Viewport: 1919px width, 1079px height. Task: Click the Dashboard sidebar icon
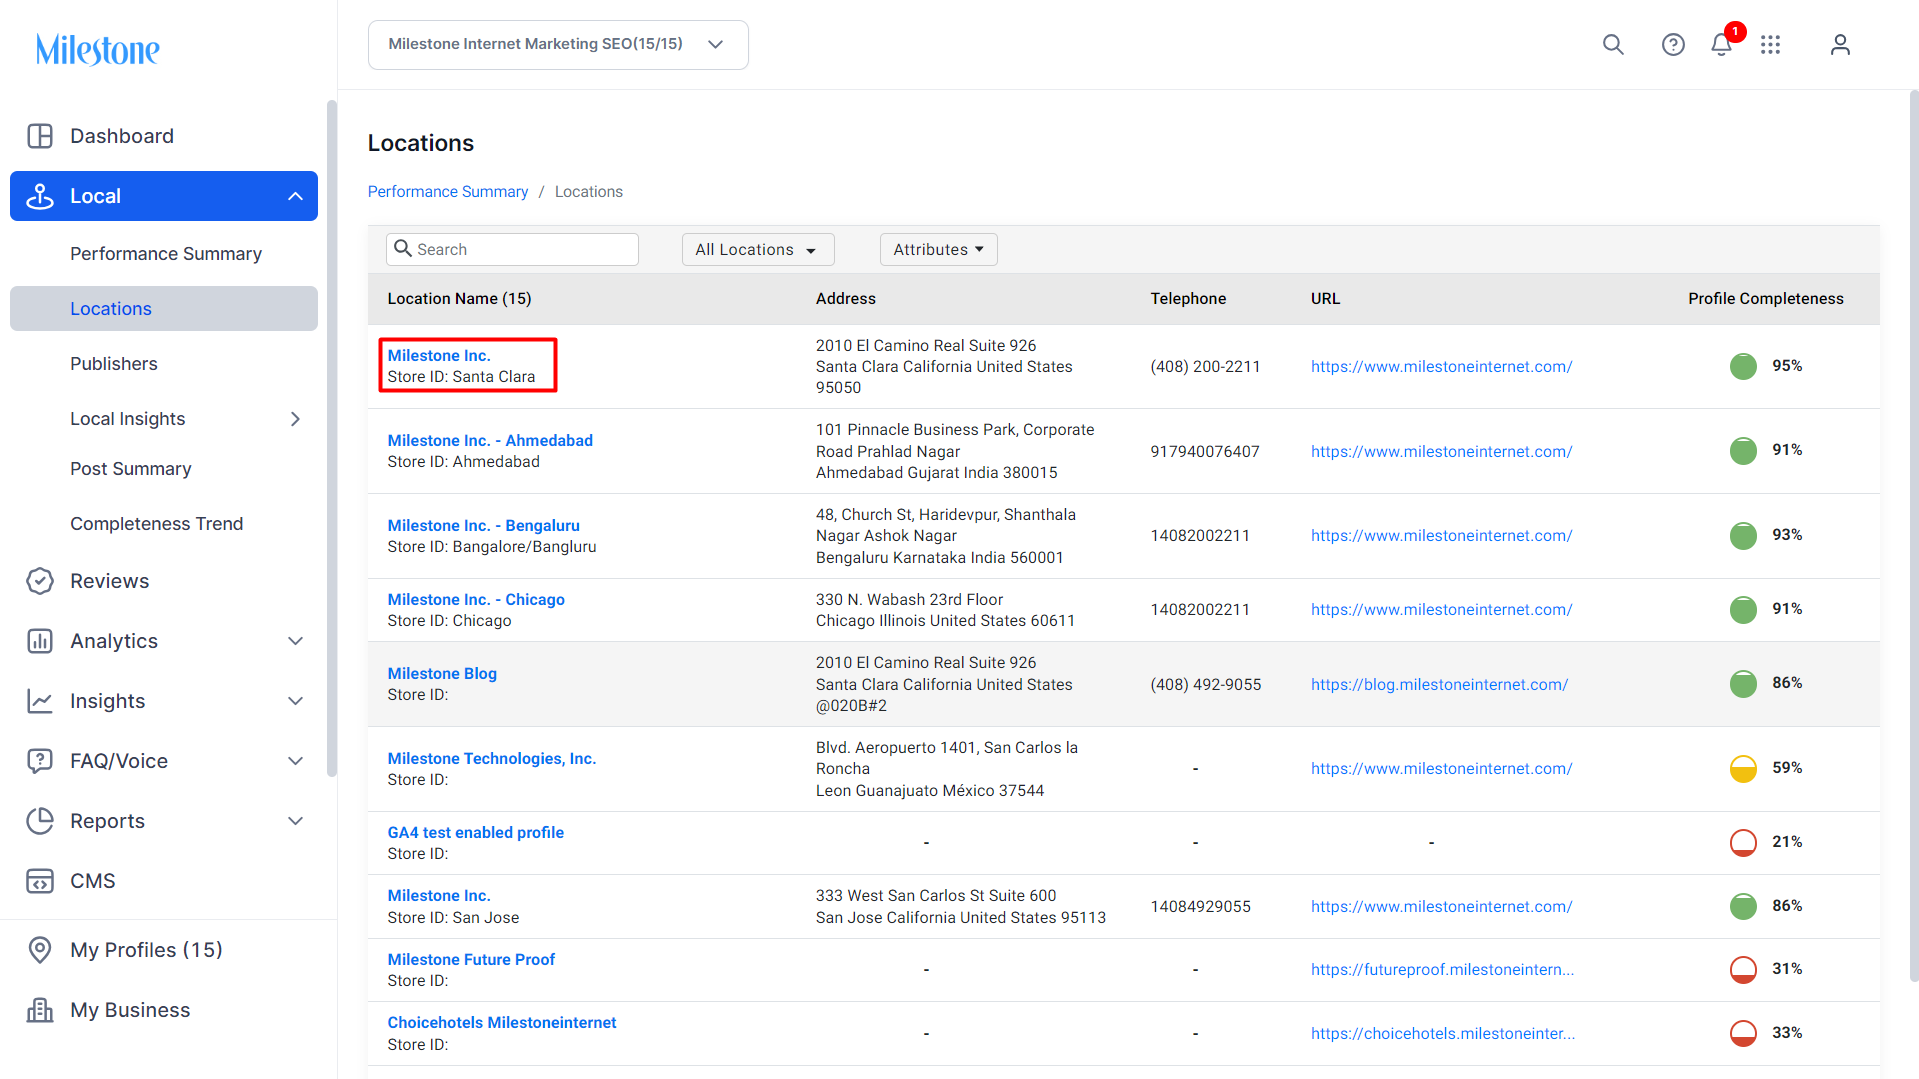(x=40, y=136)
